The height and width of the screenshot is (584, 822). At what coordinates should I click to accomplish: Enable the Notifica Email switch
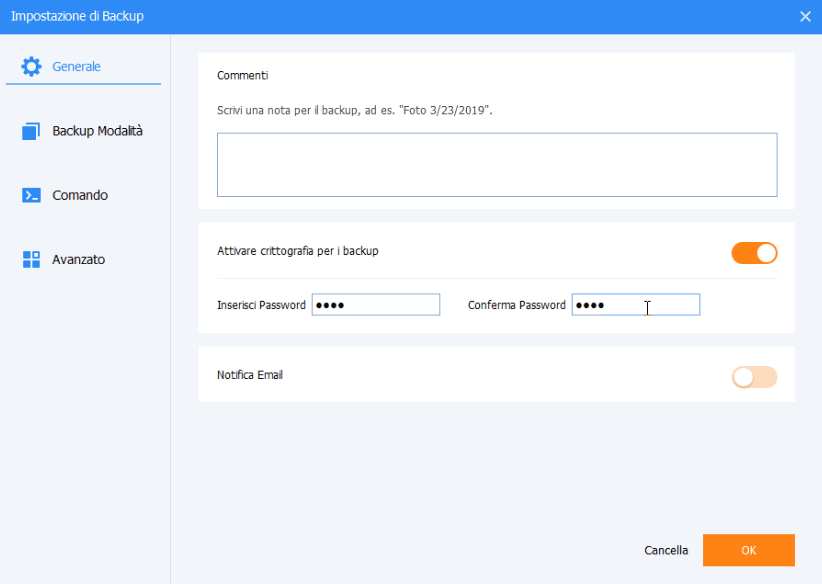pyautogui.click(x=754, y=377)
